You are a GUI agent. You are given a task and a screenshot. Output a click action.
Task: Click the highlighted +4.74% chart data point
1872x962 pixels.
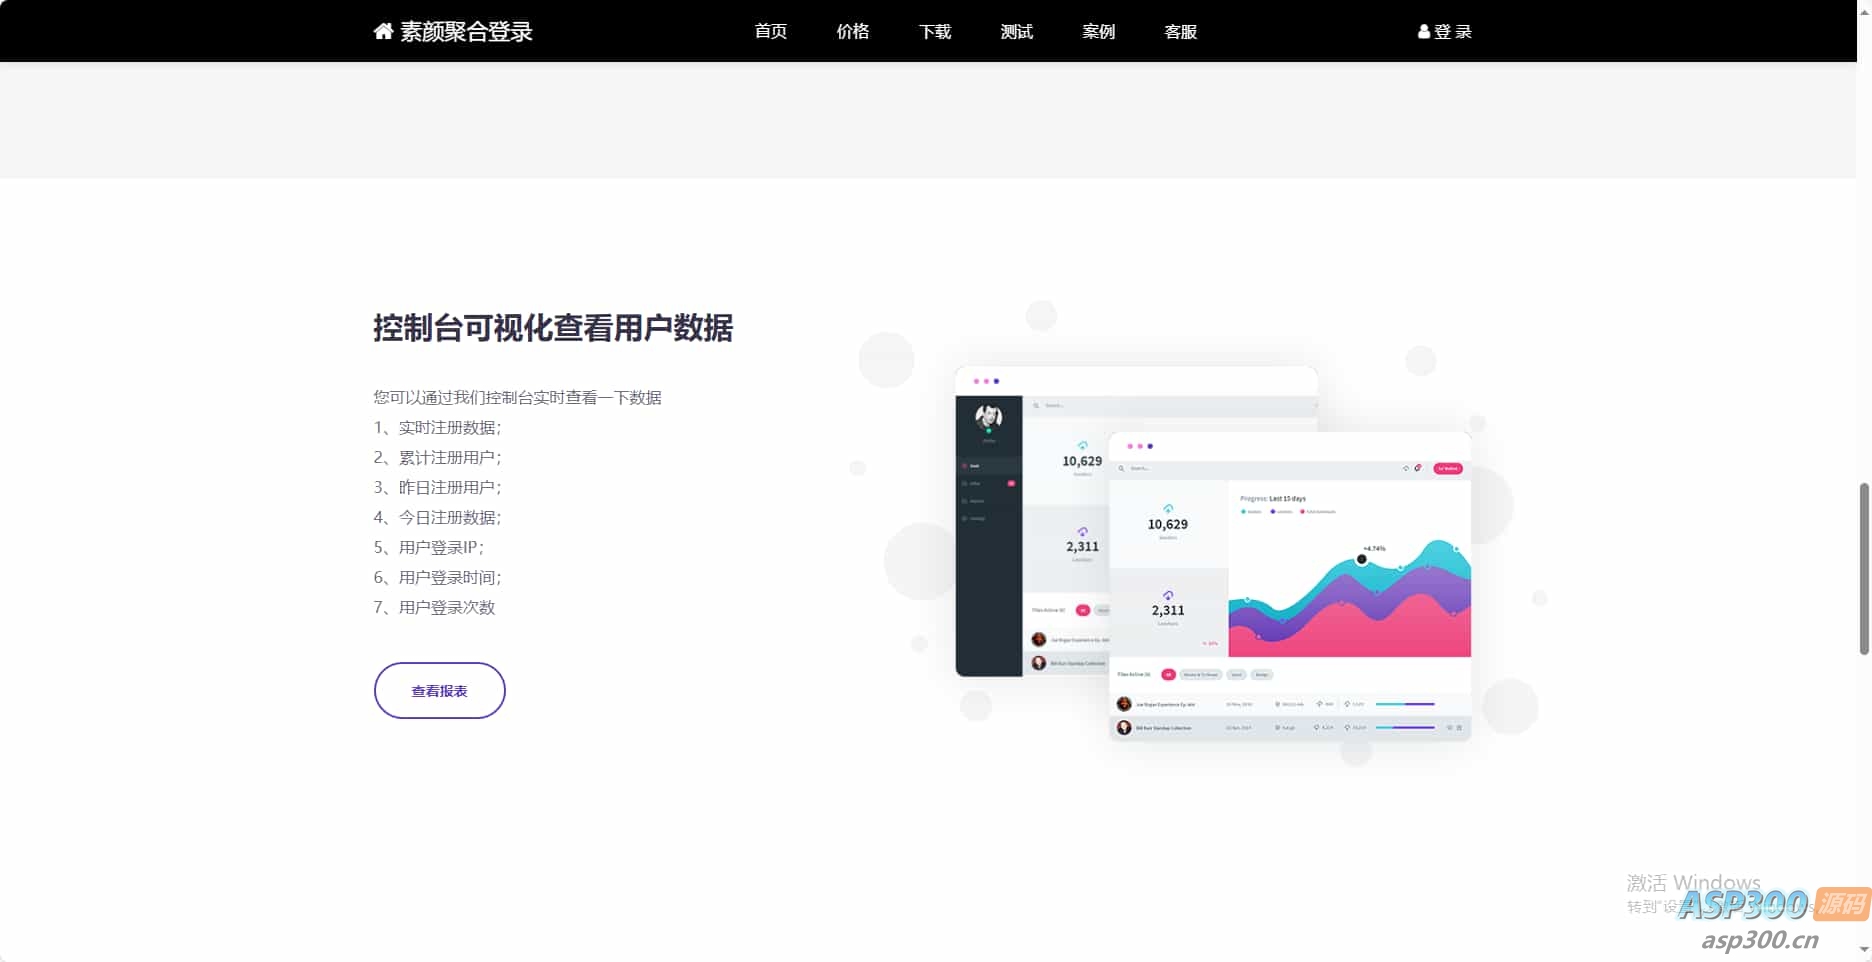1362,559
